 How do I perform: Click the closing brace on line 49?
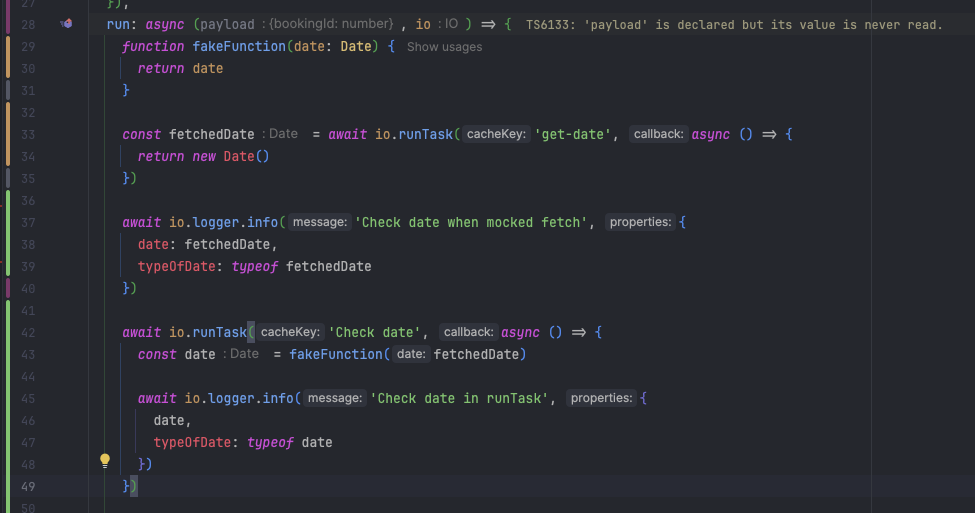pos(126,487)
